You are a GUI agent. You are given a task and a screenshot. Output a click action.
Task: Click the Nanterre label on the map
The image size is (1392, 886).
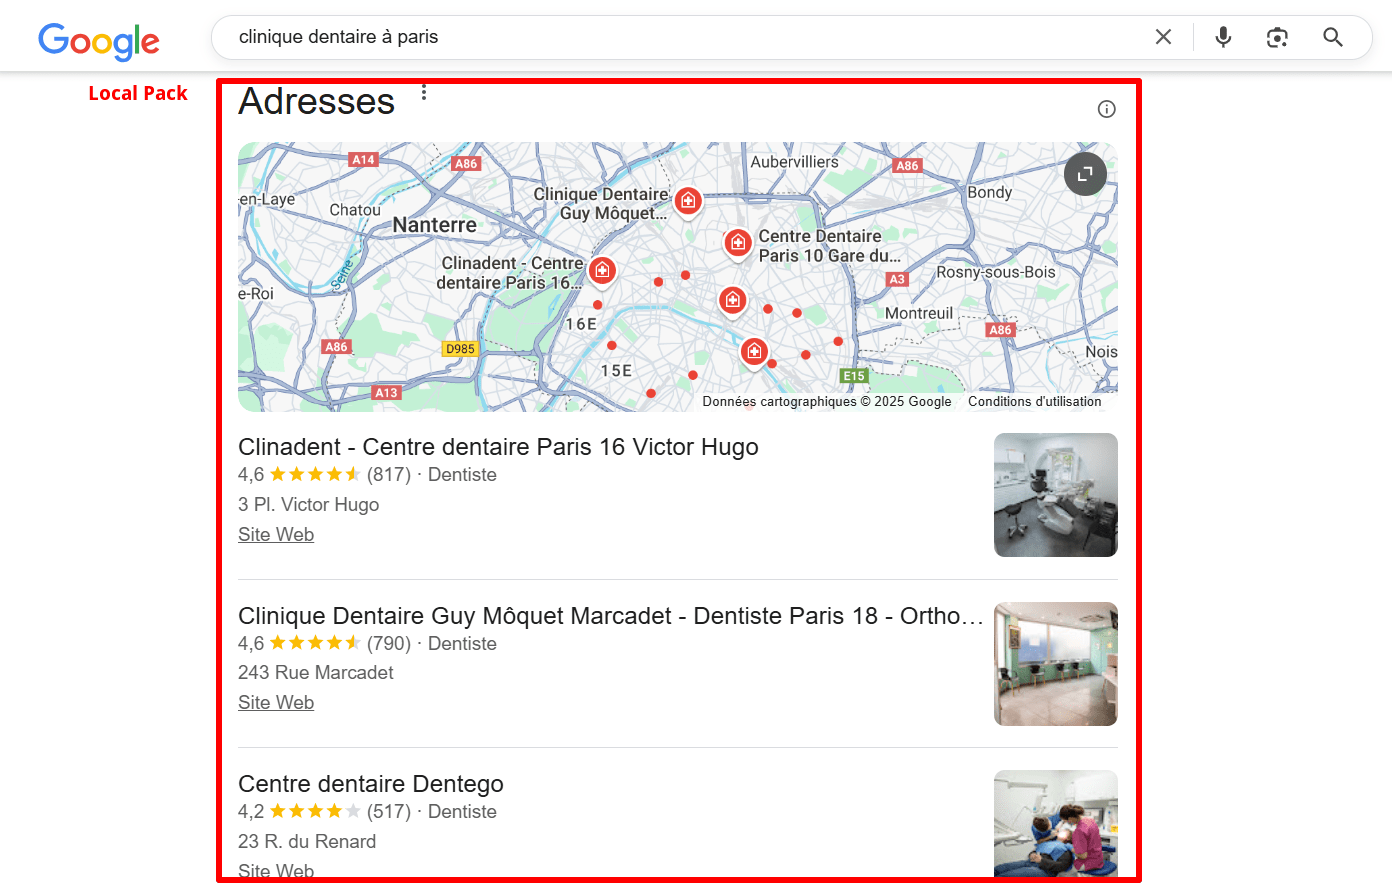(x=435, y=225)
